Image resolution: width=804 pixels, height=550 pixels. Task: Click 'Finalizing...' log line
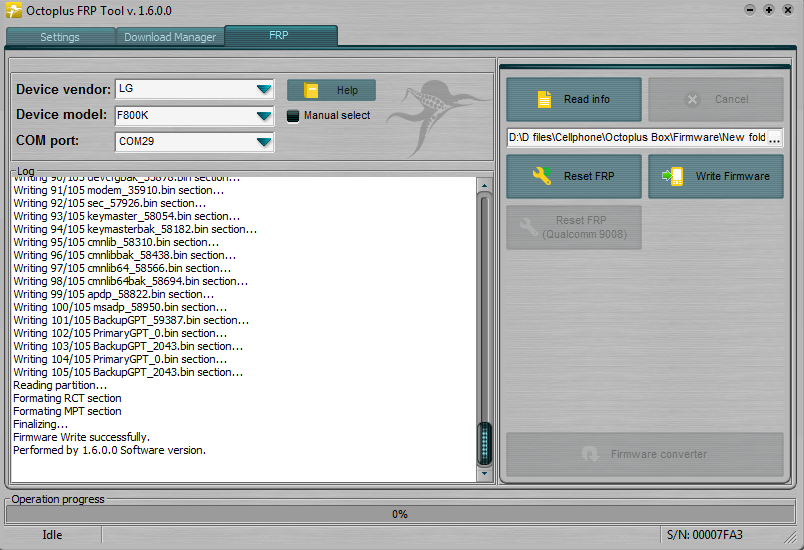(x=41, y=424)
